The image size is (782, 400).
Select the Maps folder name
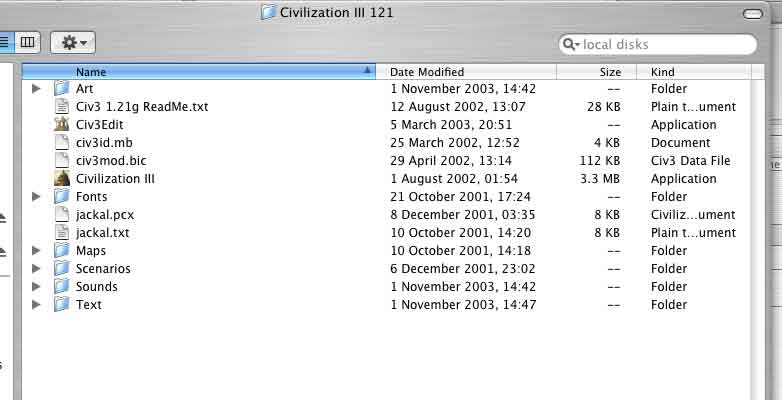tap(91, 250)
